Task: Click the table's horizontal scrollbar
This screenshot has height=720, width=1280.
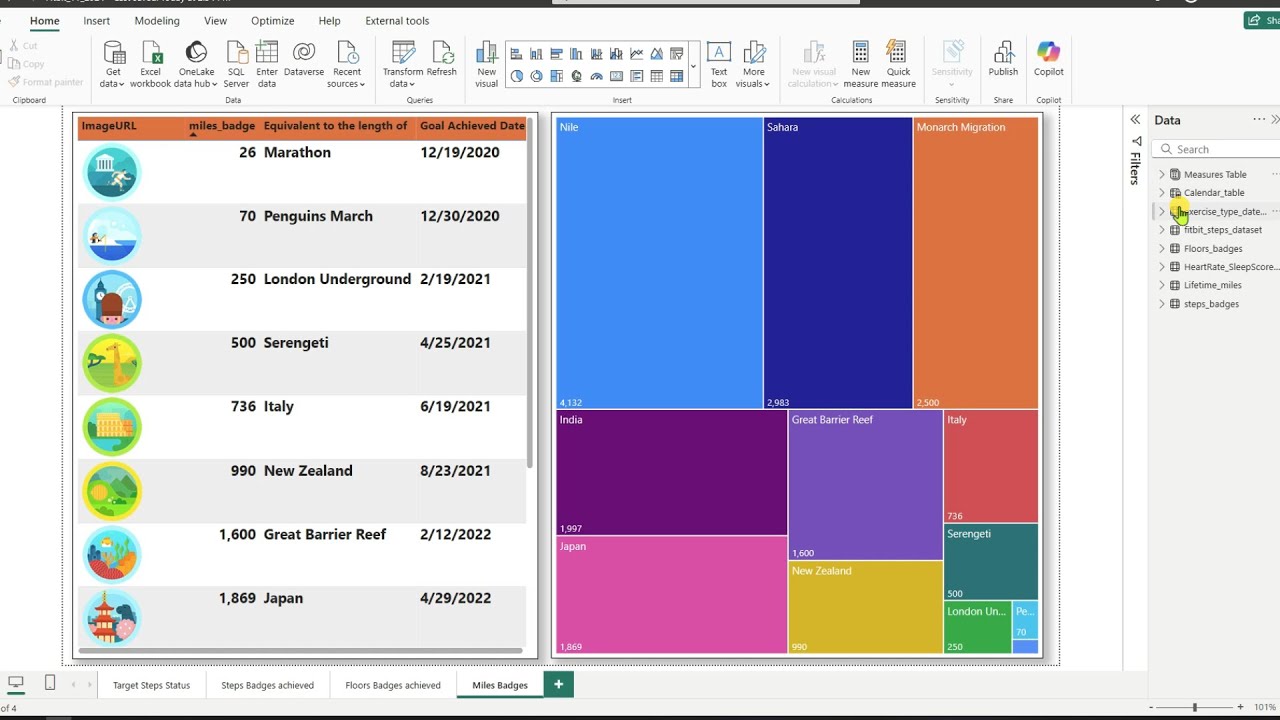Action: pos(300,651)
